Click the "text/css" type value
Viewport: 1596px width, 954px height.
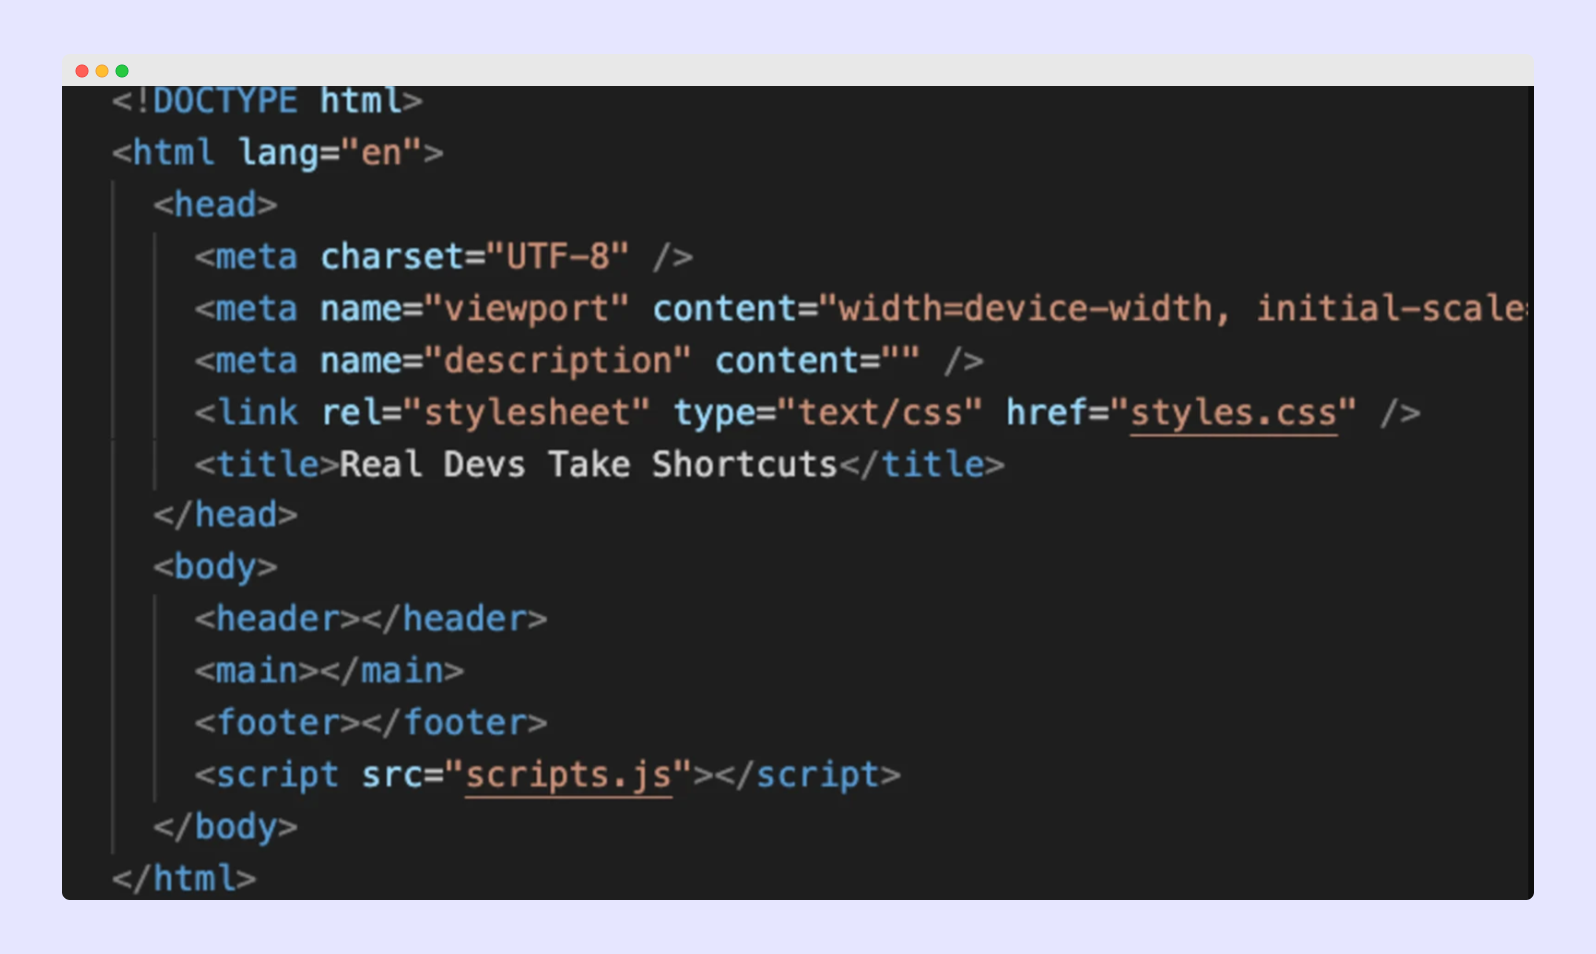tap(879, 413)
